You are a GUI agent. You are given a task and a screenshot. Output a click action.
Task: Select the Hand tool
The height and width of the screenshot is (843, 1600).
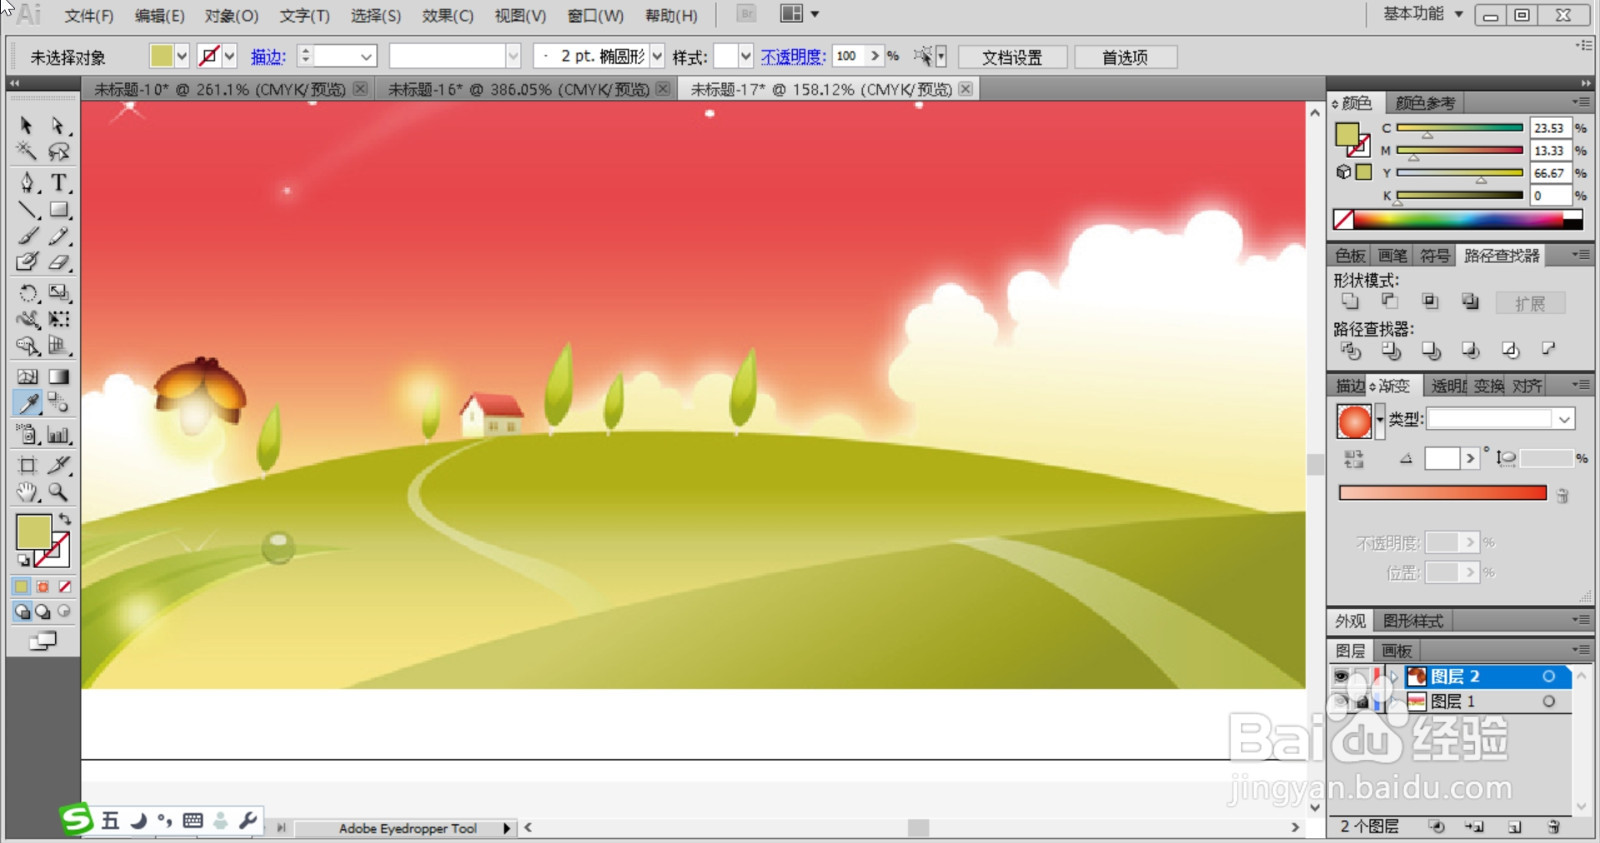[x=27, y=492]
